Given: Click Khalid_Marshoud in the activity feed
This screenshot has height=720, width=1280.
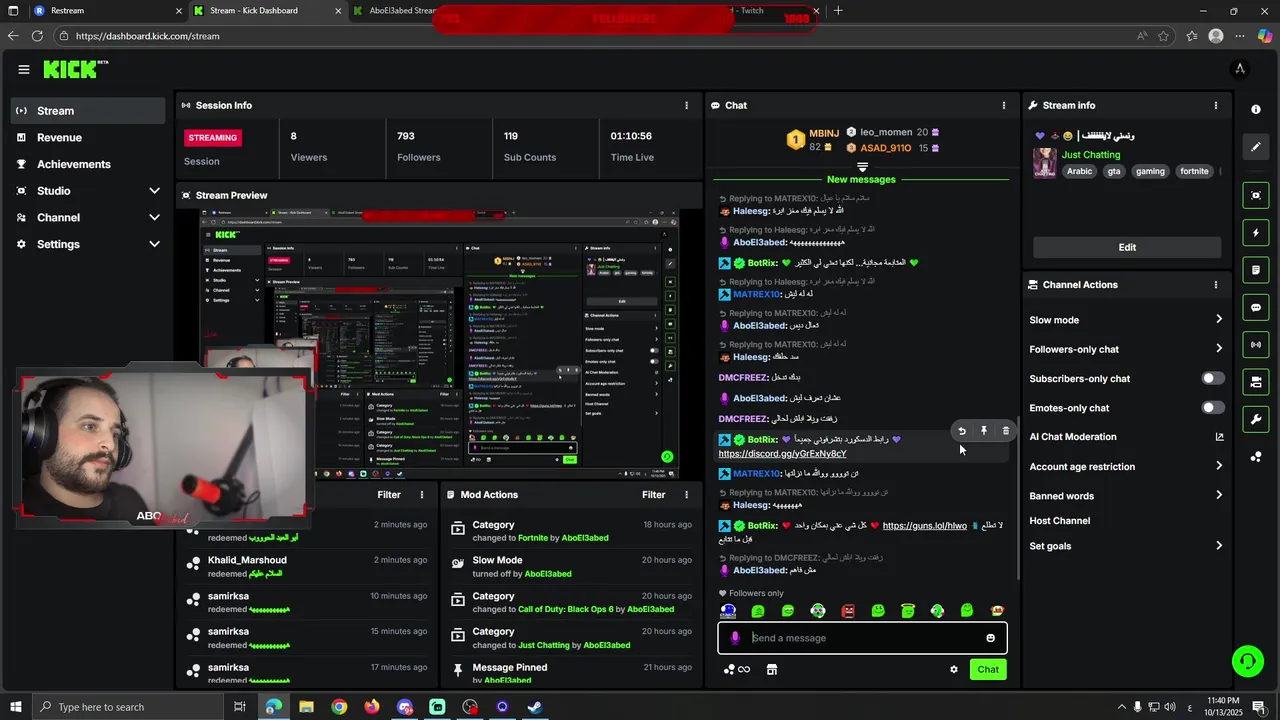Looking at the screenshot, I should tap(247, 560).
